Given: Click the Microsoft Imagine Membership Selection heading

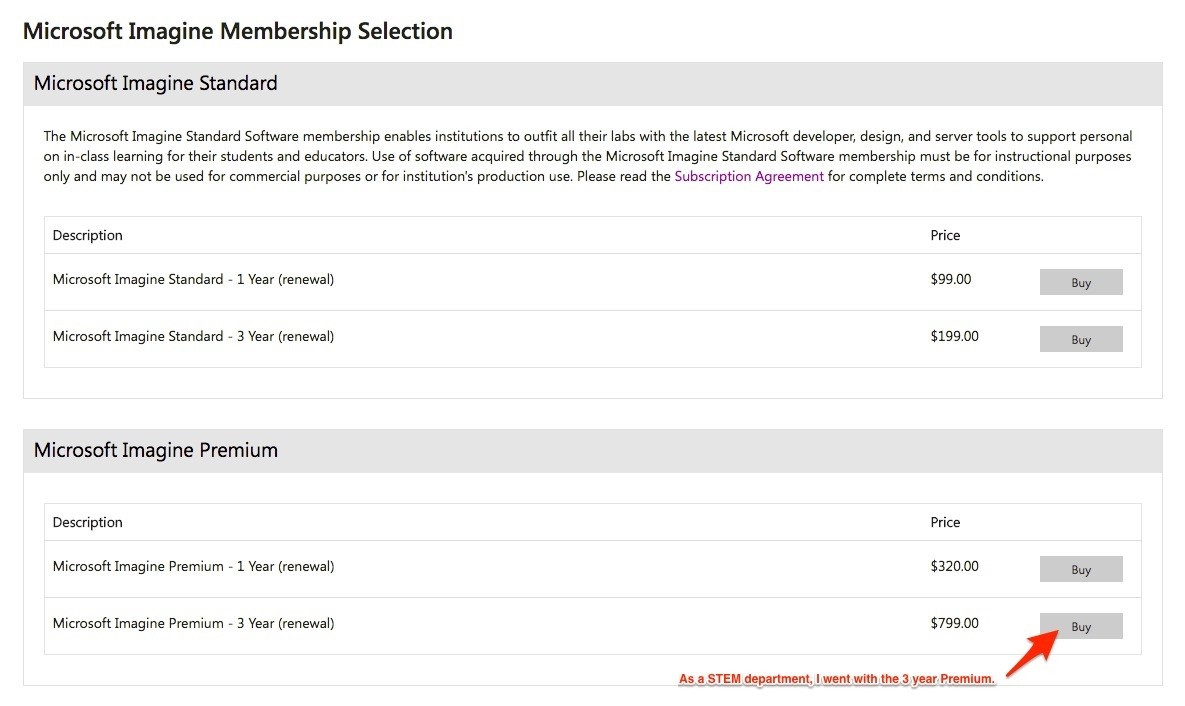Looking at the screenshot, I should pos(238,32).
